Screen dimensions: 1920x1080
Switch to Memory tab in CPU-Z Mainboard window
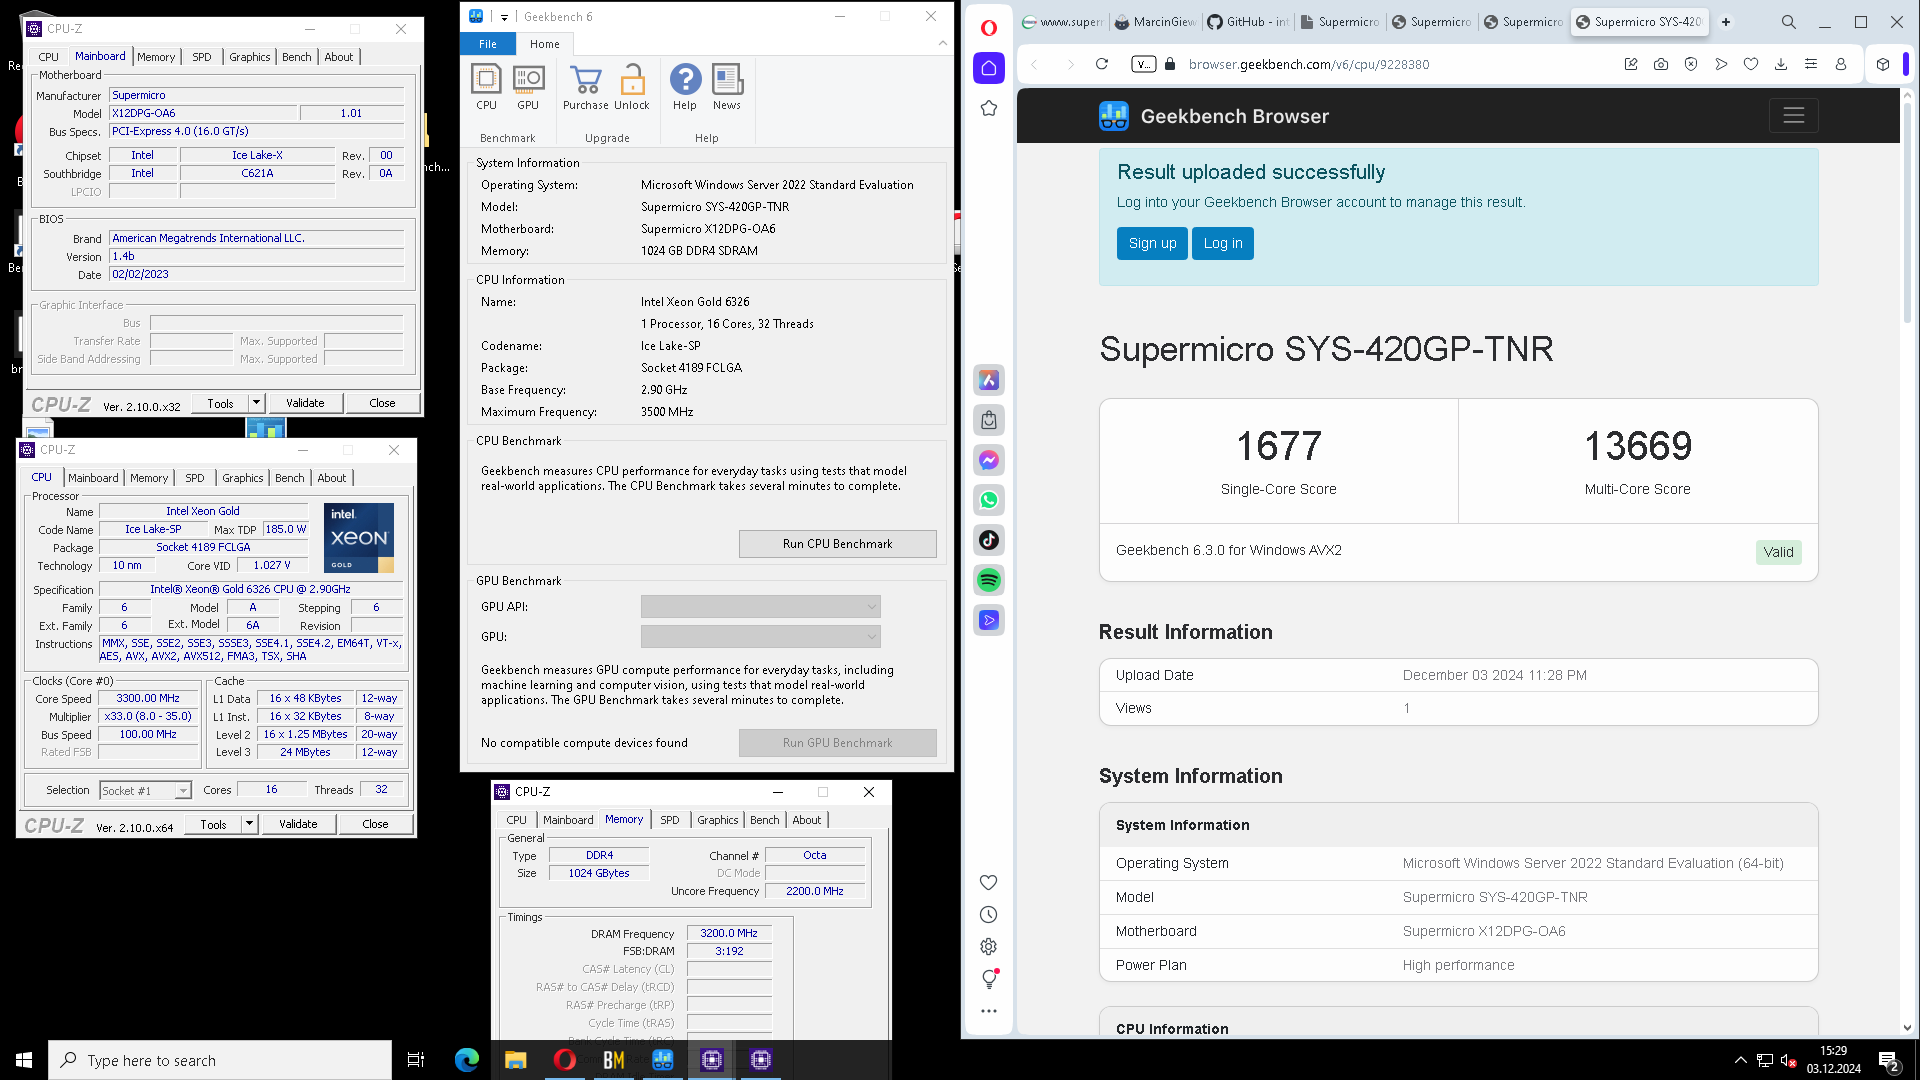(x=156, y=57)
